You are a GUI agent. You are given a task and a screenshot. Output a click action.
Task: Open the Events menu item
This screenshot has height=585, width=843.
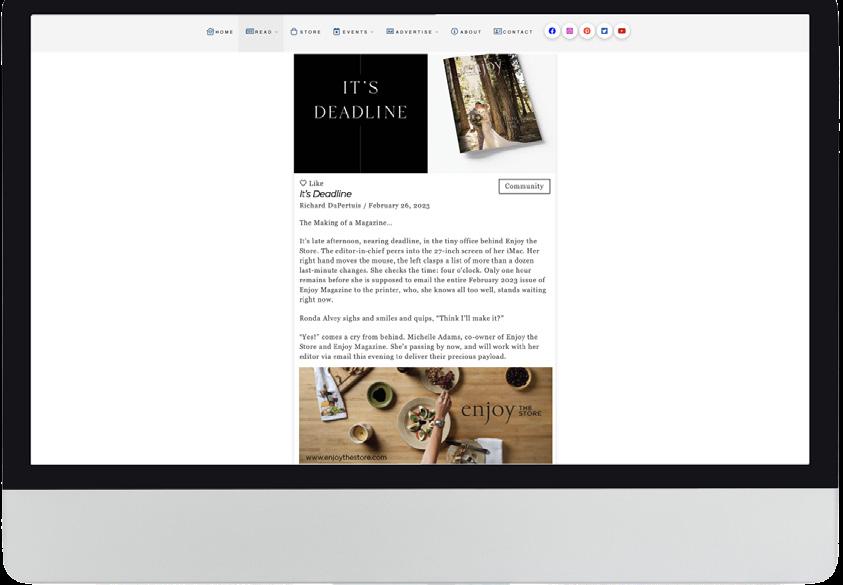coord(351,32)
